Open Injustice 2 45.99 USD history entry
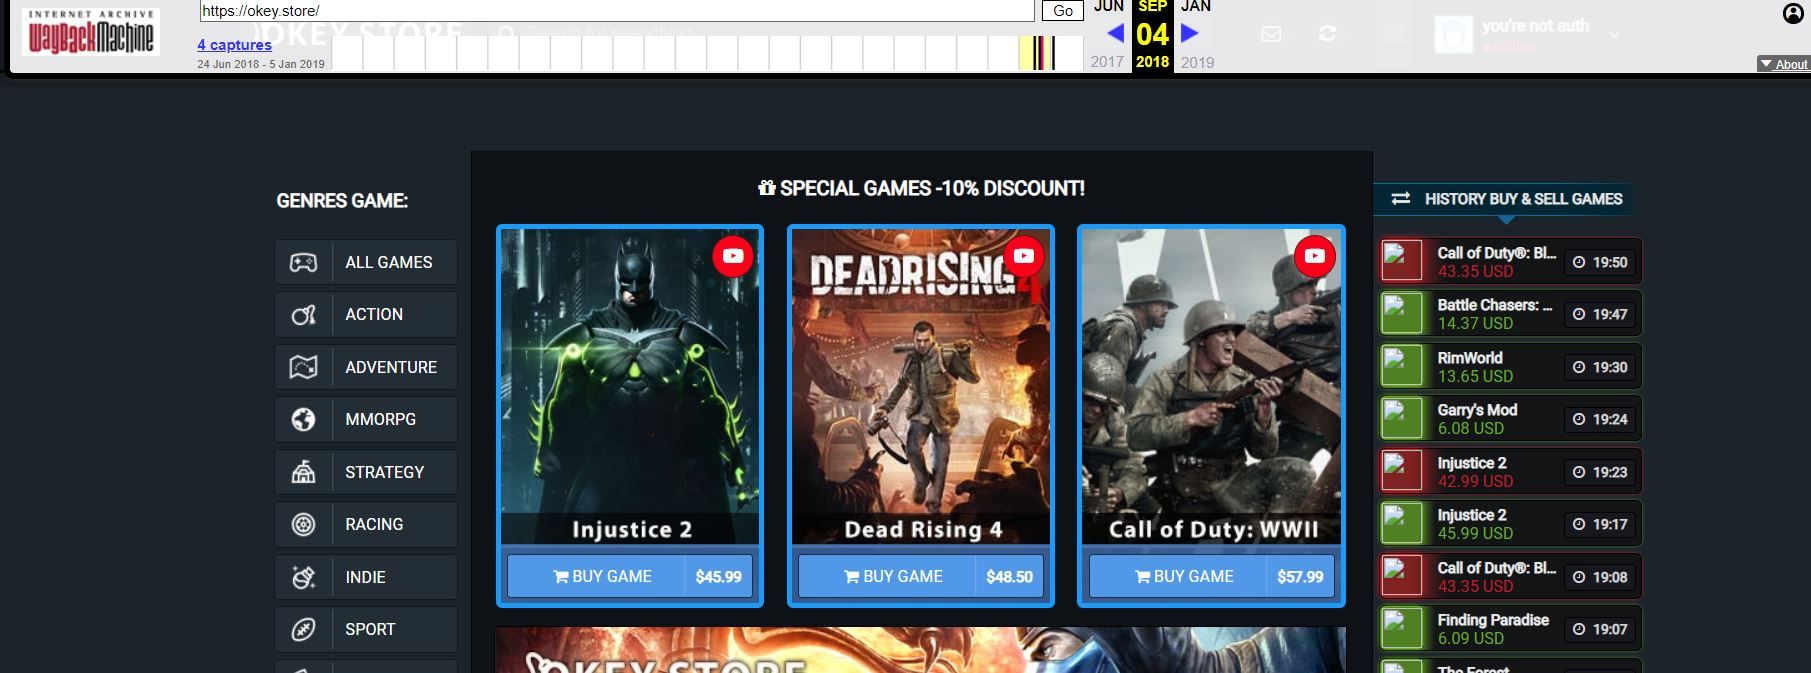1811x673 pixels. [x=1510, y=524]
